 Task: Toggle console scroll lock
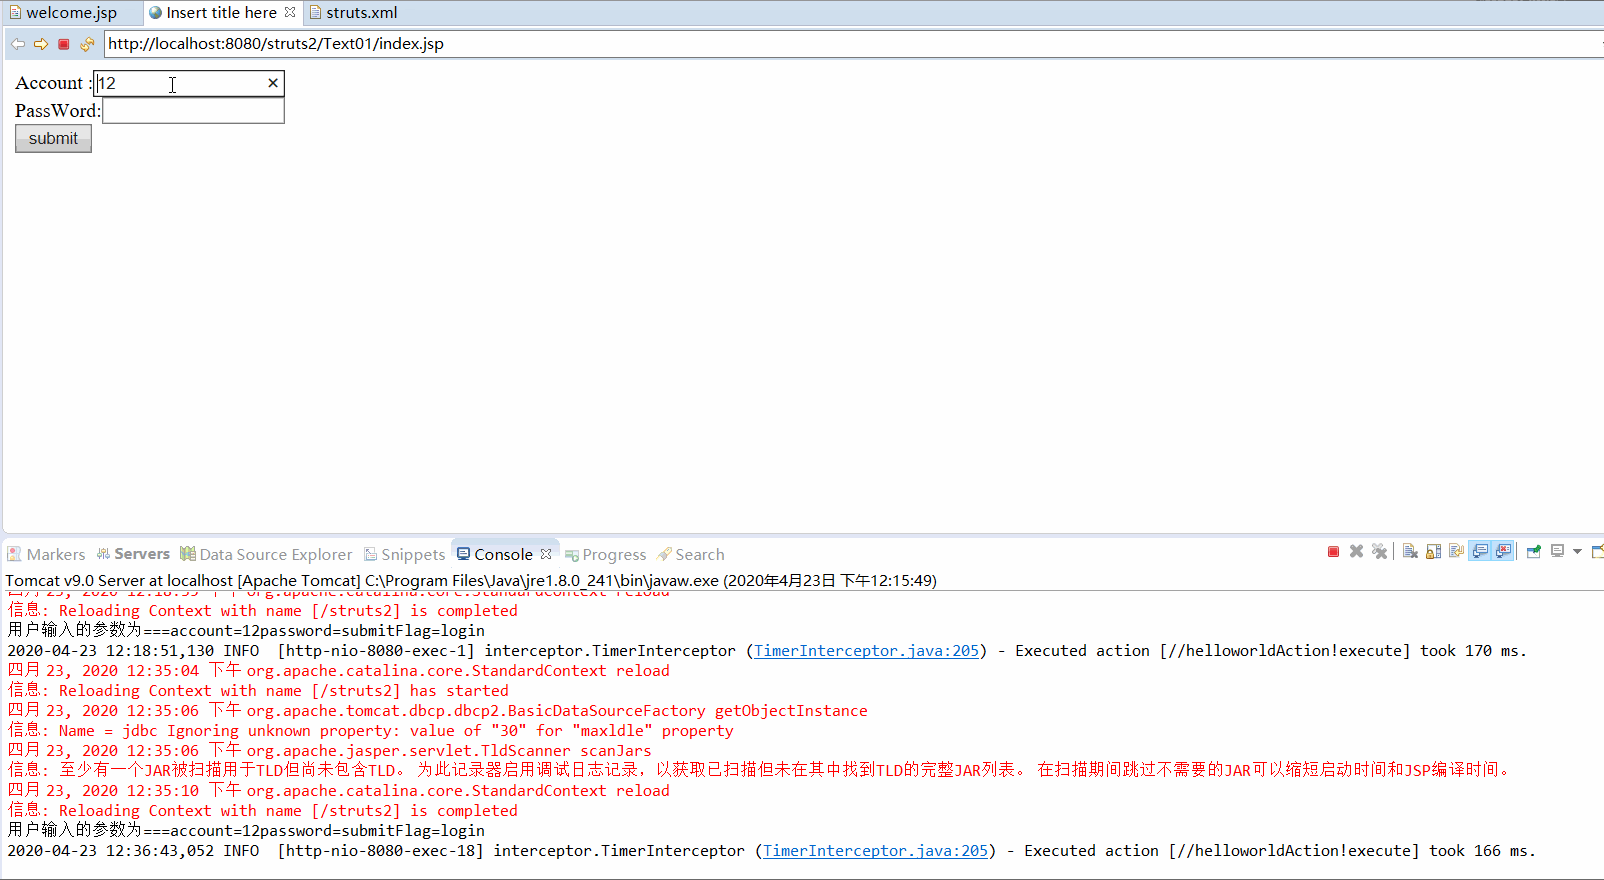(1433, 552)
